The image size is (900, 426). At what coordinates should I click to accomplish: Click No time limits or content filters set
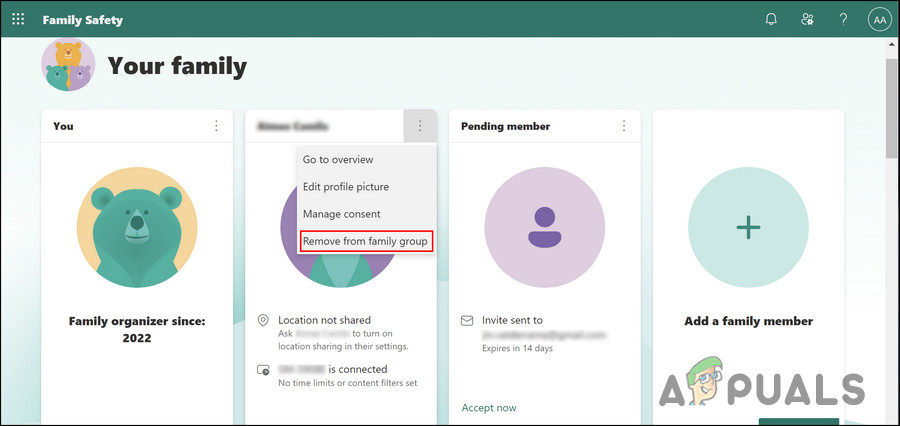pos(348,382)
